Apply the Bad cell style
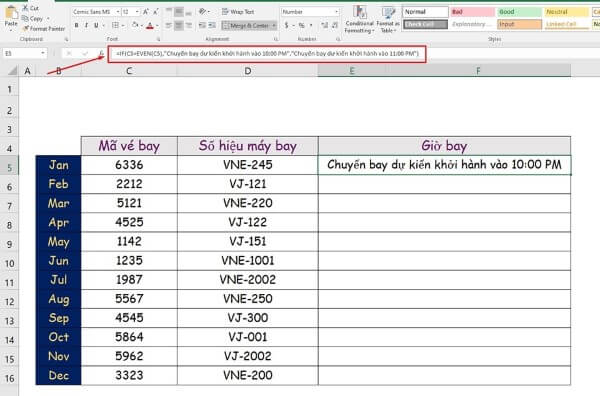The width and height of the screenshot is (600, 396). tap(473, 12)
